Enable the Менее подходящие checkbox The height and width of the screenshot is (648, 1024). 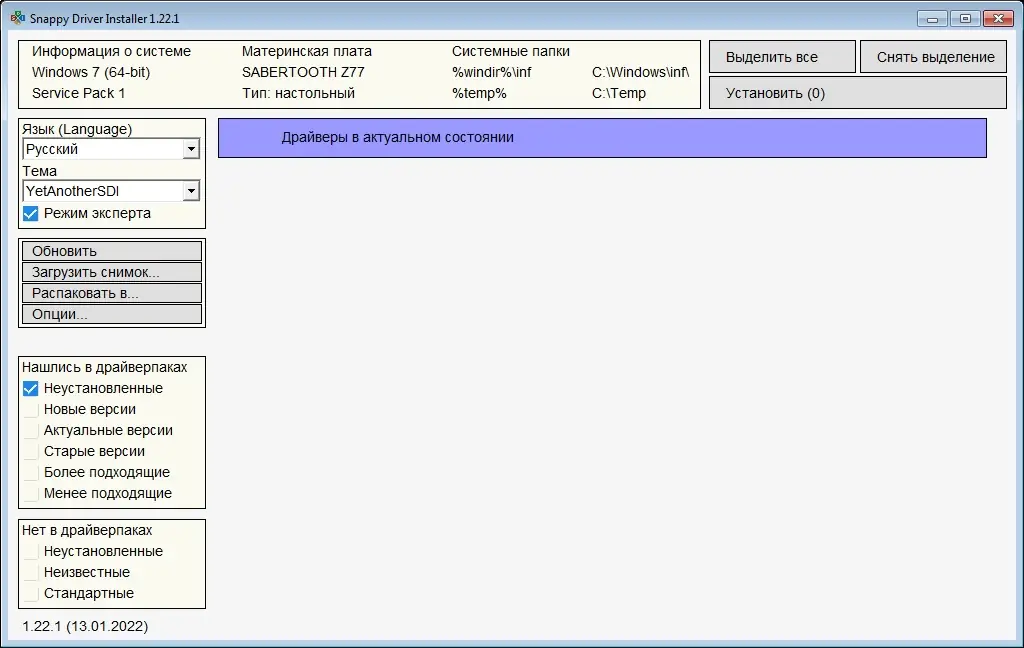tap(30, 493)
